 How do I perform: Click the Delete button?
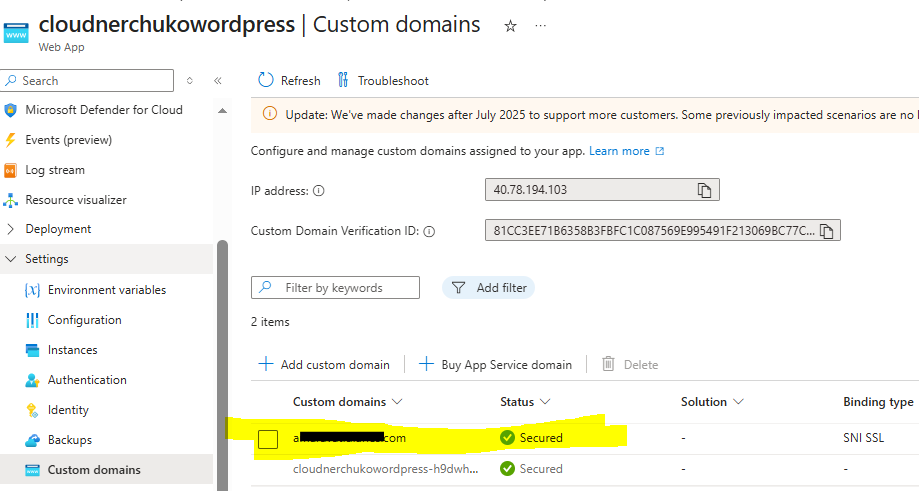coord(630,364)
